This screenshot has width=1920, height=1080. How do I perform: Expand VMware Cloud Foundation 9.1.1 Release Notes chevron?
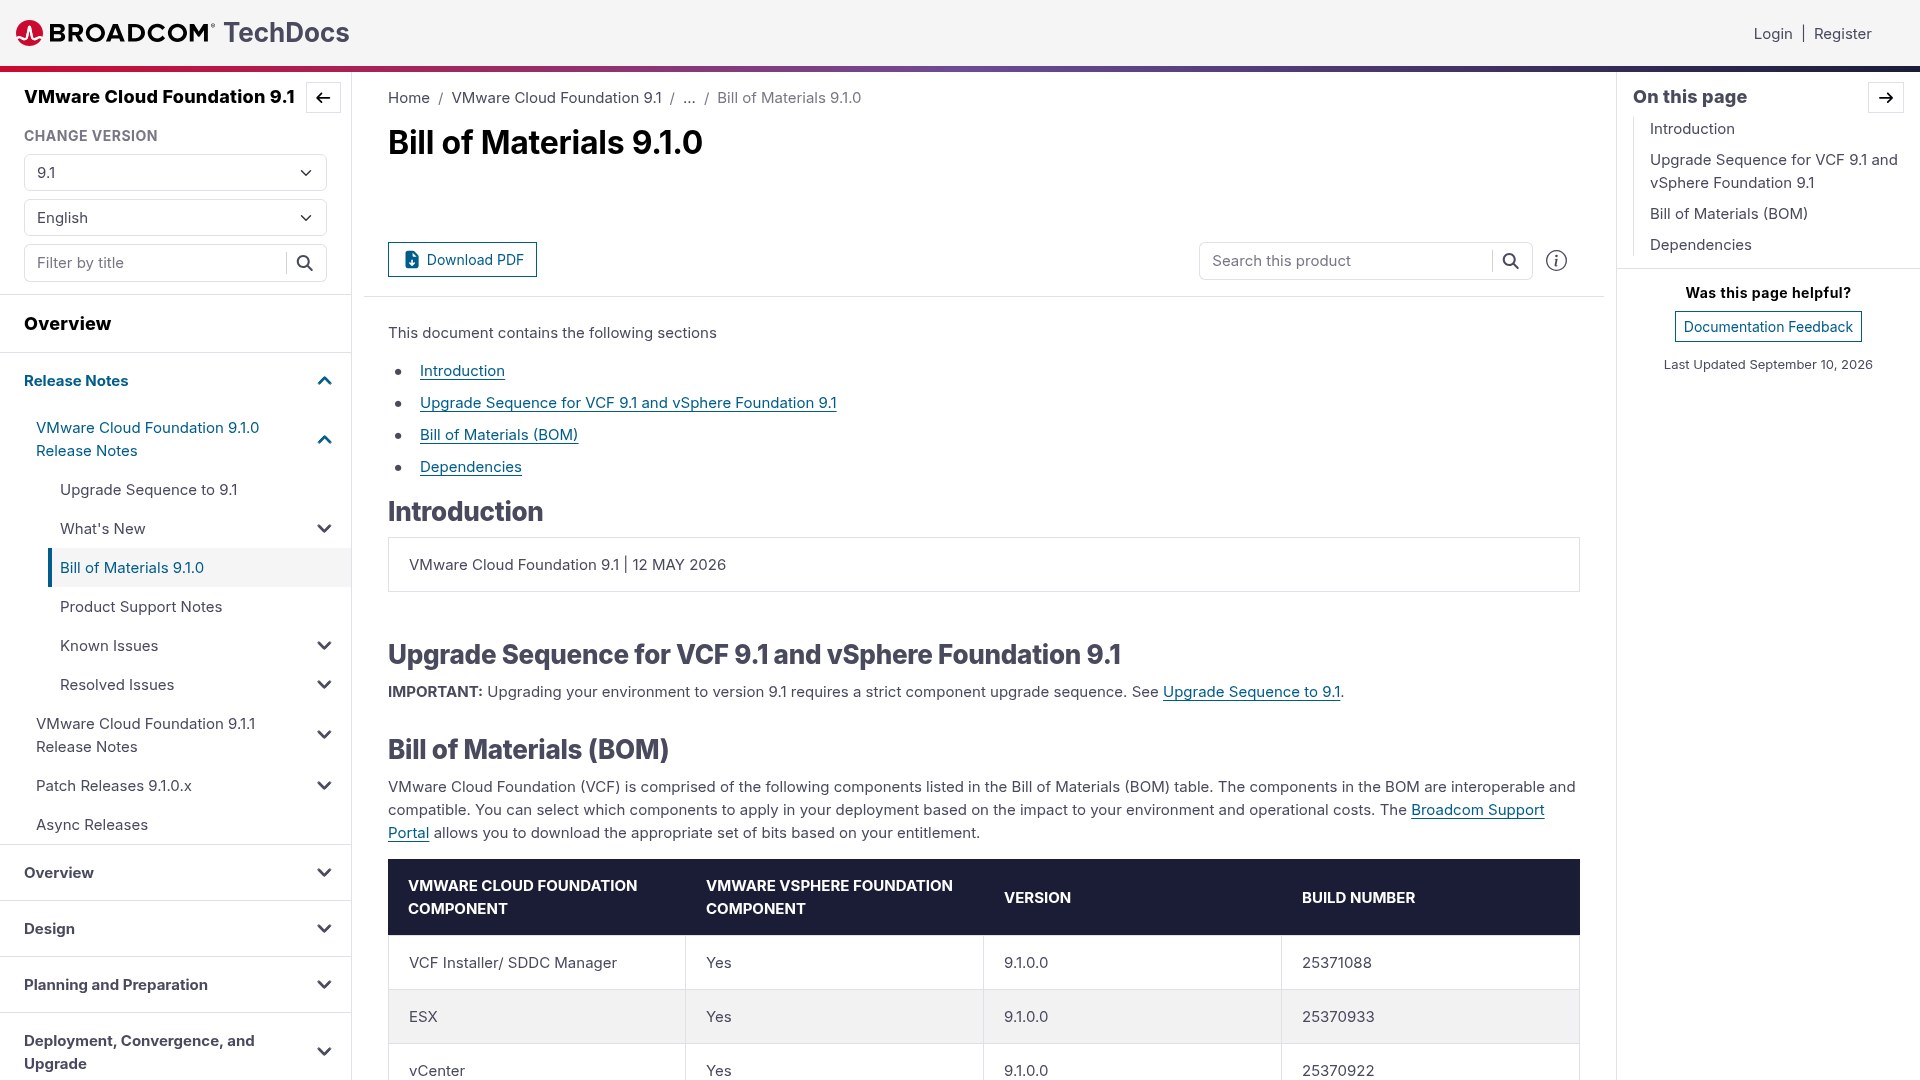coord(324,735)
